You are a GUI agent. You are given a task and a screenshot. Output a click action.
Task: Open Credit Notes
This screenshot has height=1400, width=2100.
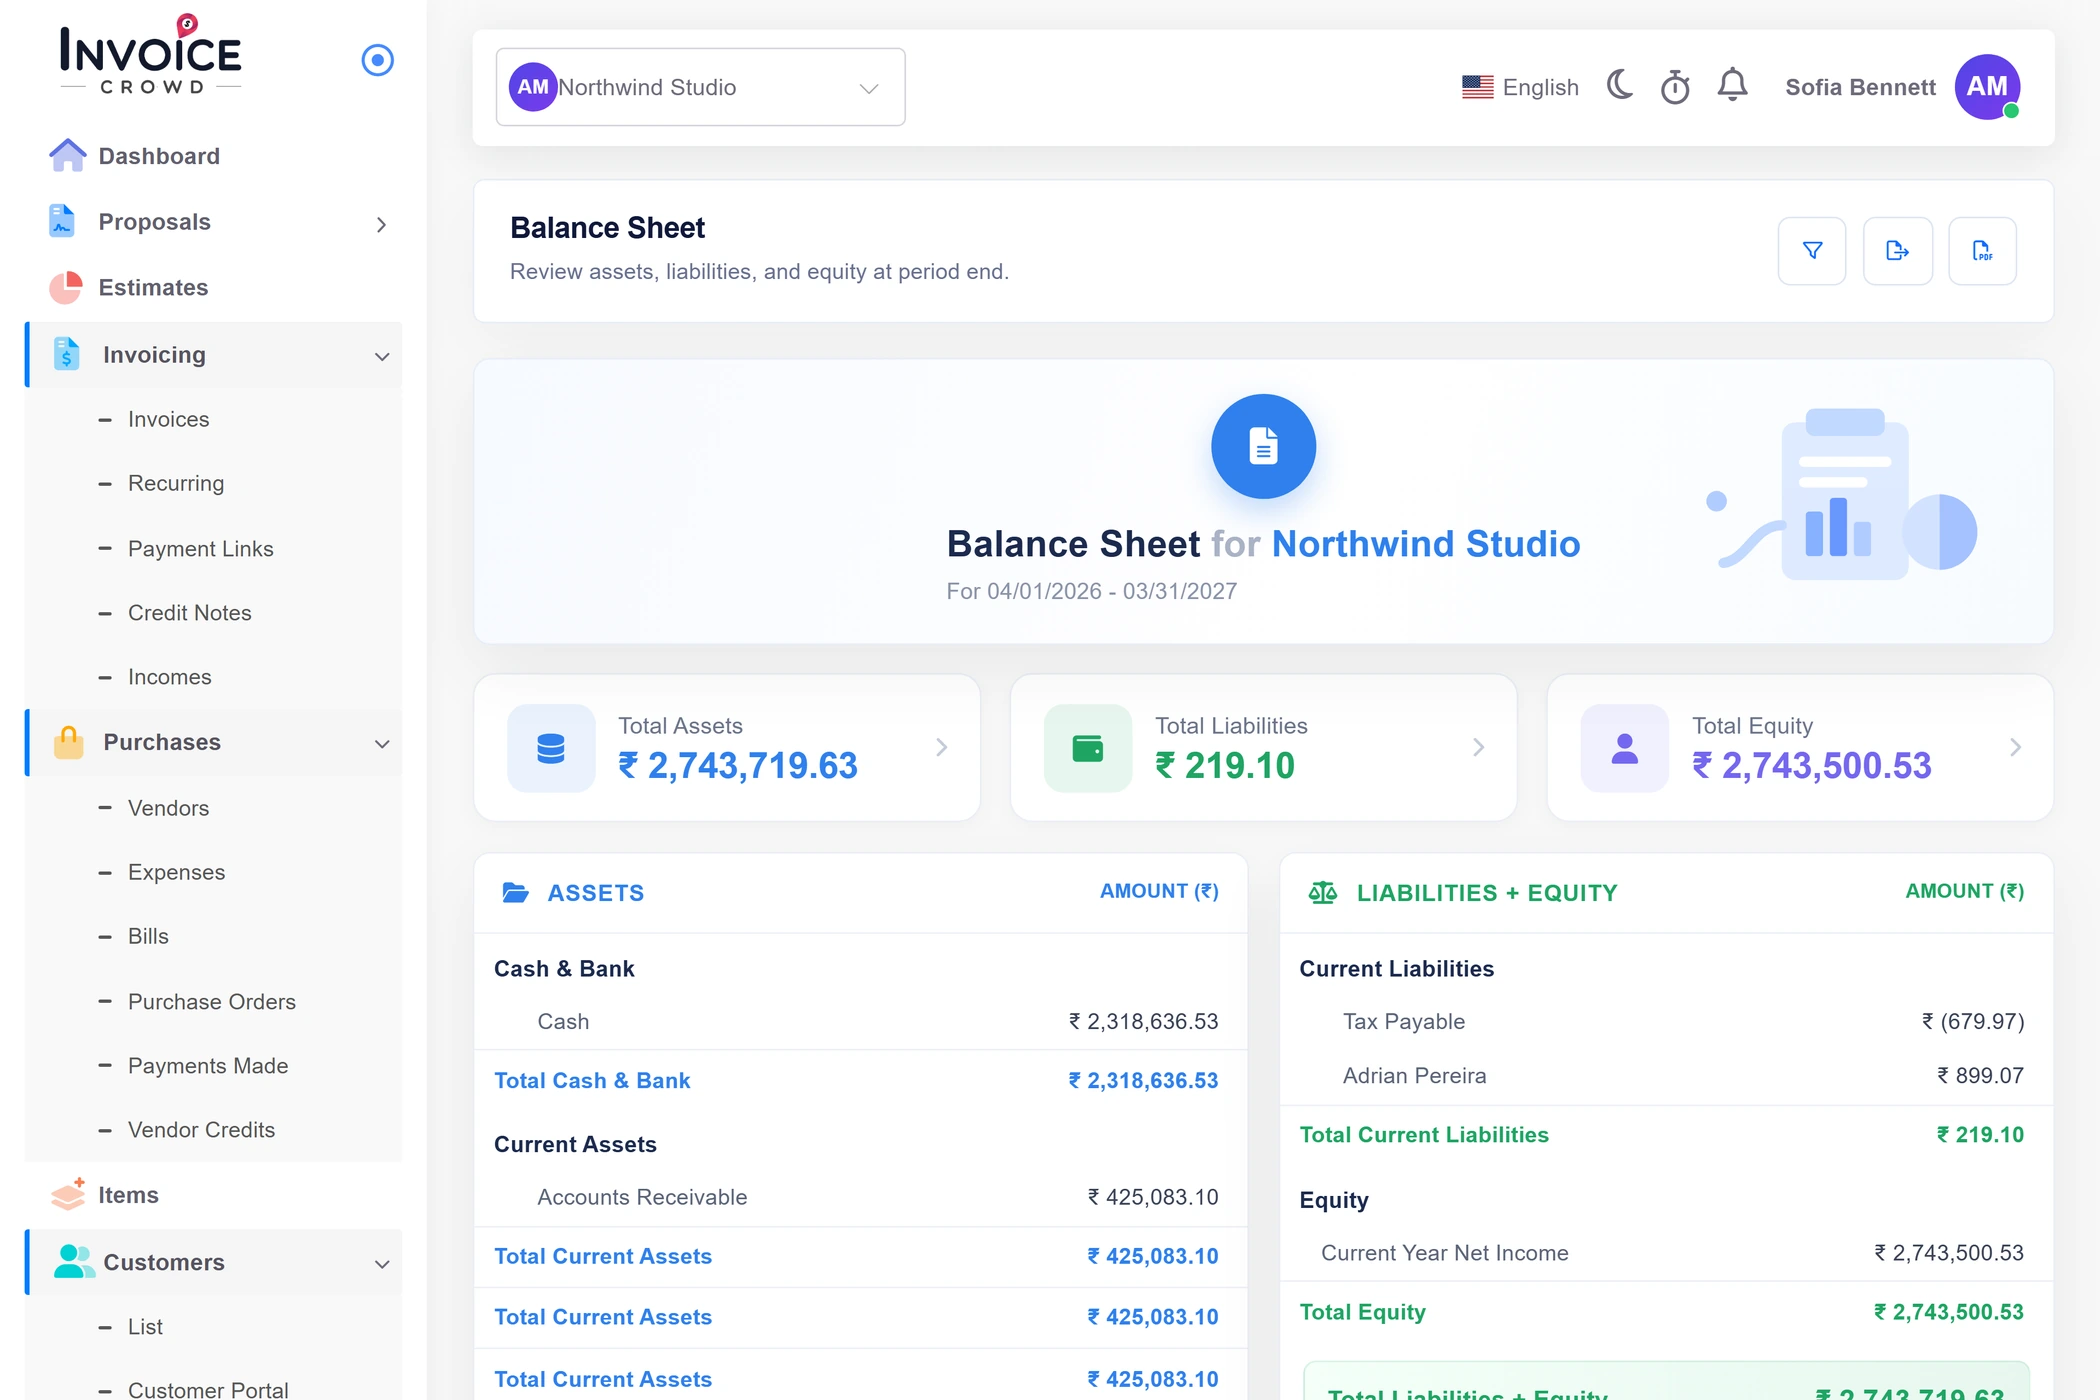point(189,612)
